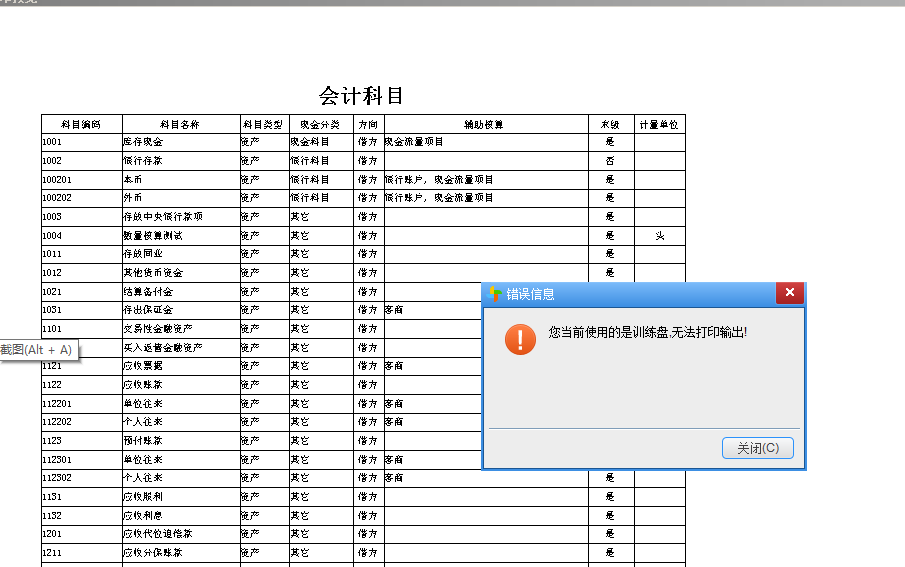Click the 数量核算测试 account name cell

(153, 236)
